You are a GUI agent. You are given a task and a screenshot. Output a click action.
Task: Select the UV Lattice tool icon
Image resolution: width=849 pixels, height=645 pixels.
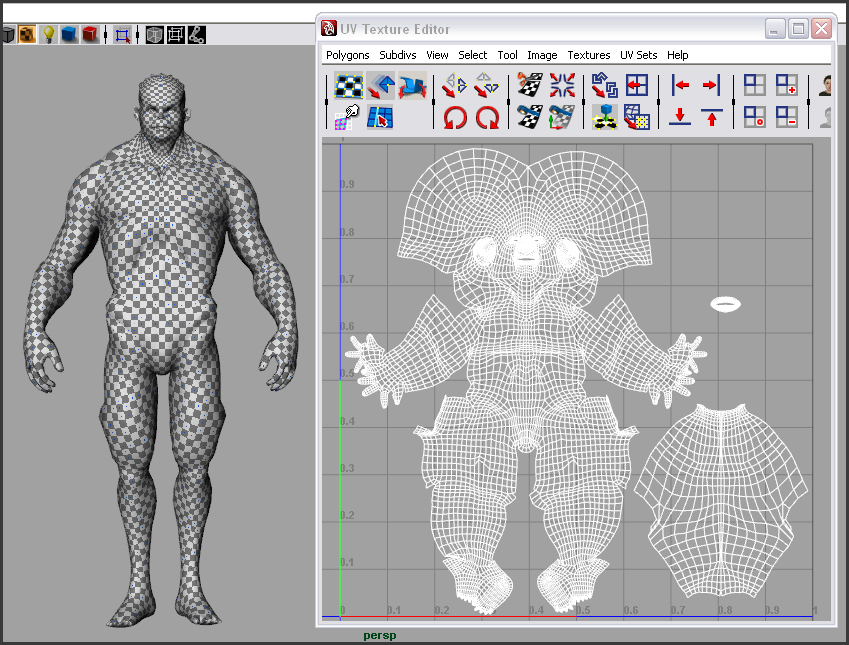click(x=349, y=86)
